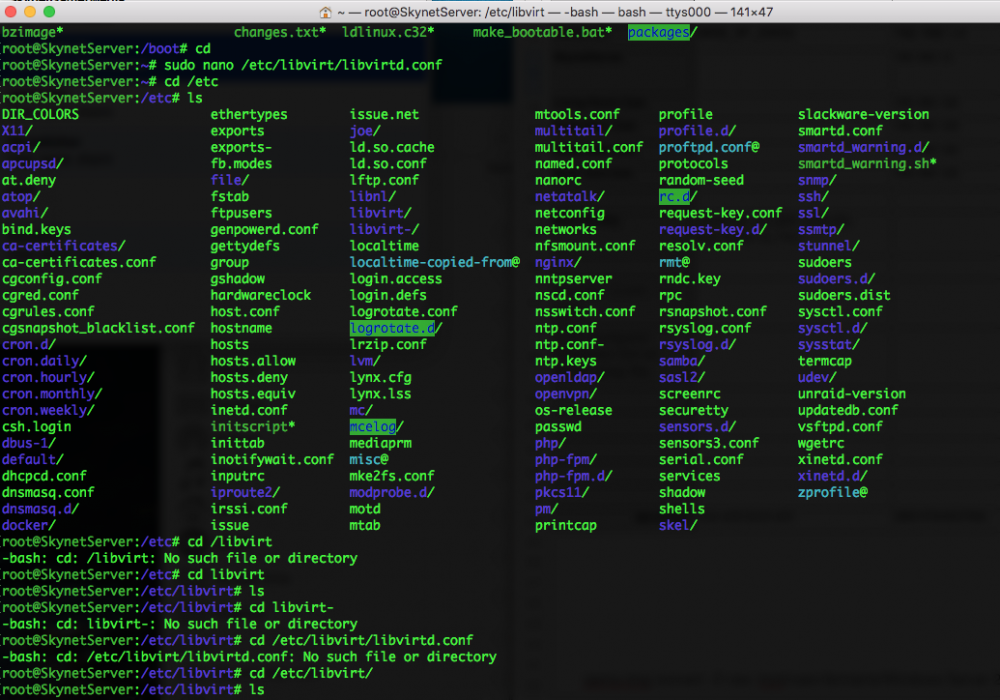The image size is (1000, 700).
Task: Click the highlighted rc.d directory entry
Action: tap(675, 196)
